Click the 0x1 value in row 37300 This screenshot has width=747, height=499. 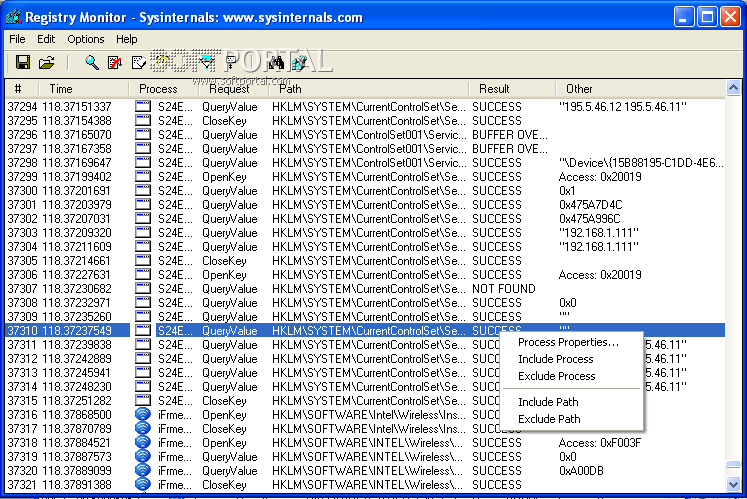tap(567, 191)
